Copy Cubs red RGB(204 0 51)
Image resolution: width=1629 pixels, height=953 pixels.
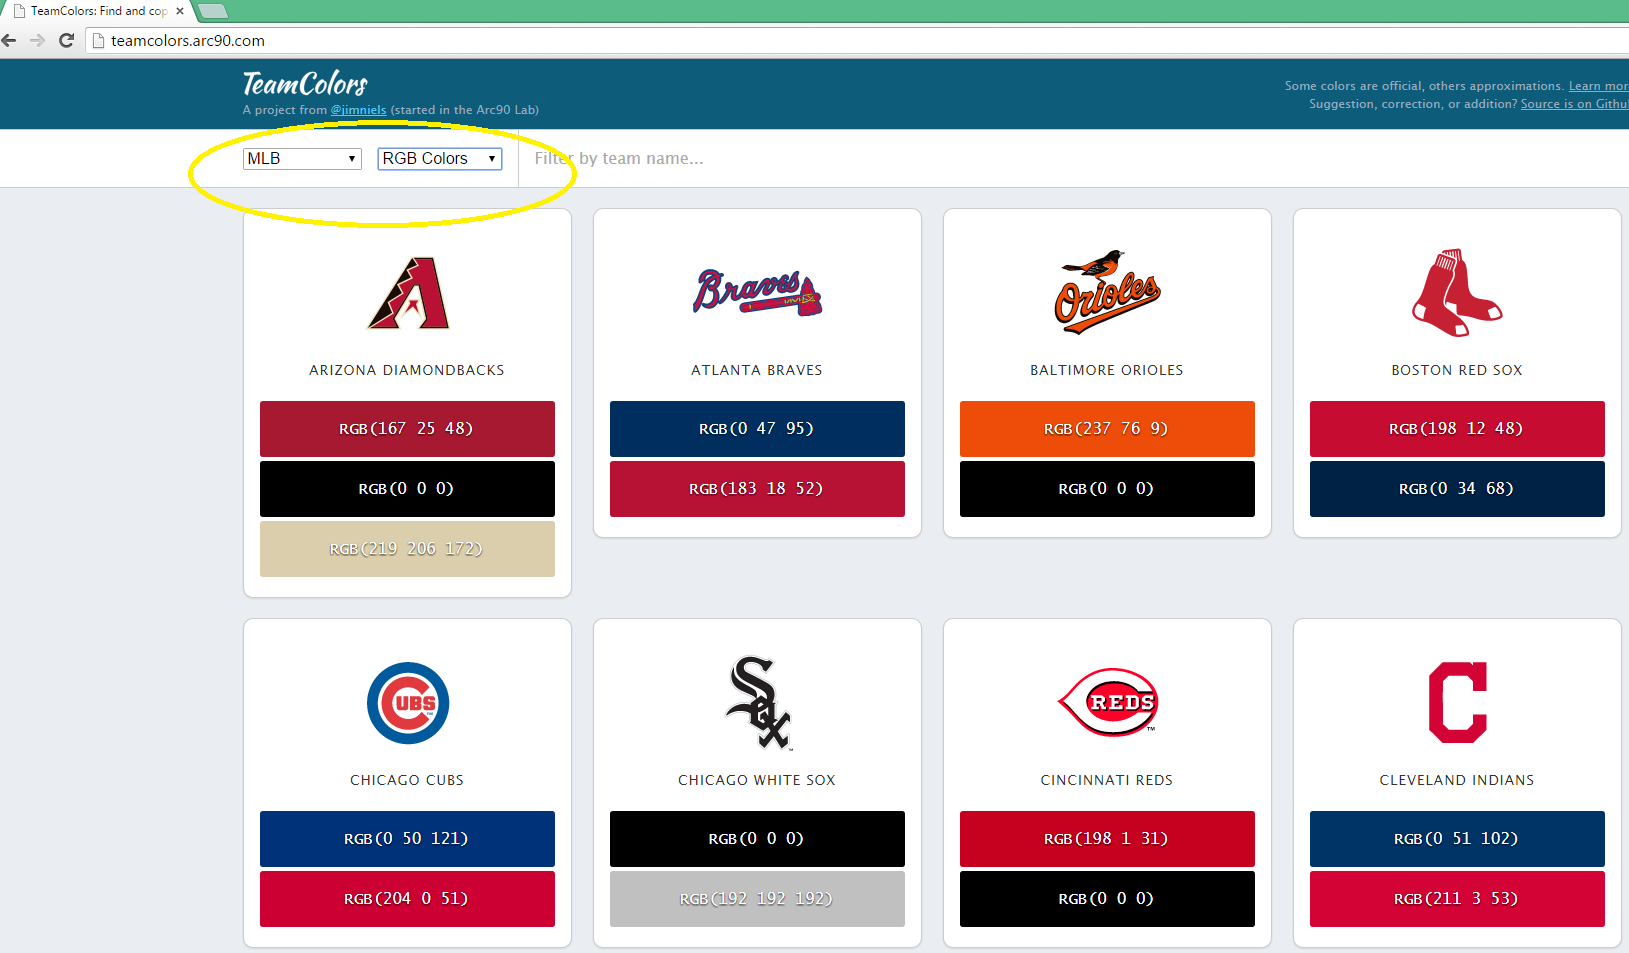[407, 899]
